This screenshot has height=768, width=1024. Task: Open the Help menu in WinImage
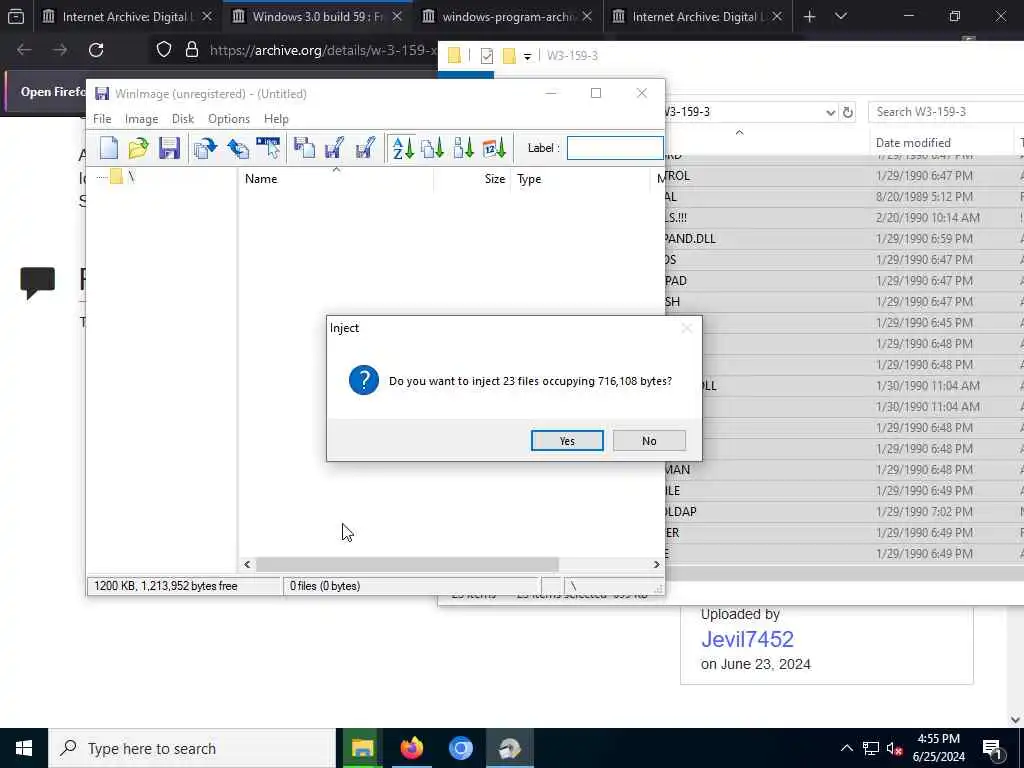(x=276, y=119)
